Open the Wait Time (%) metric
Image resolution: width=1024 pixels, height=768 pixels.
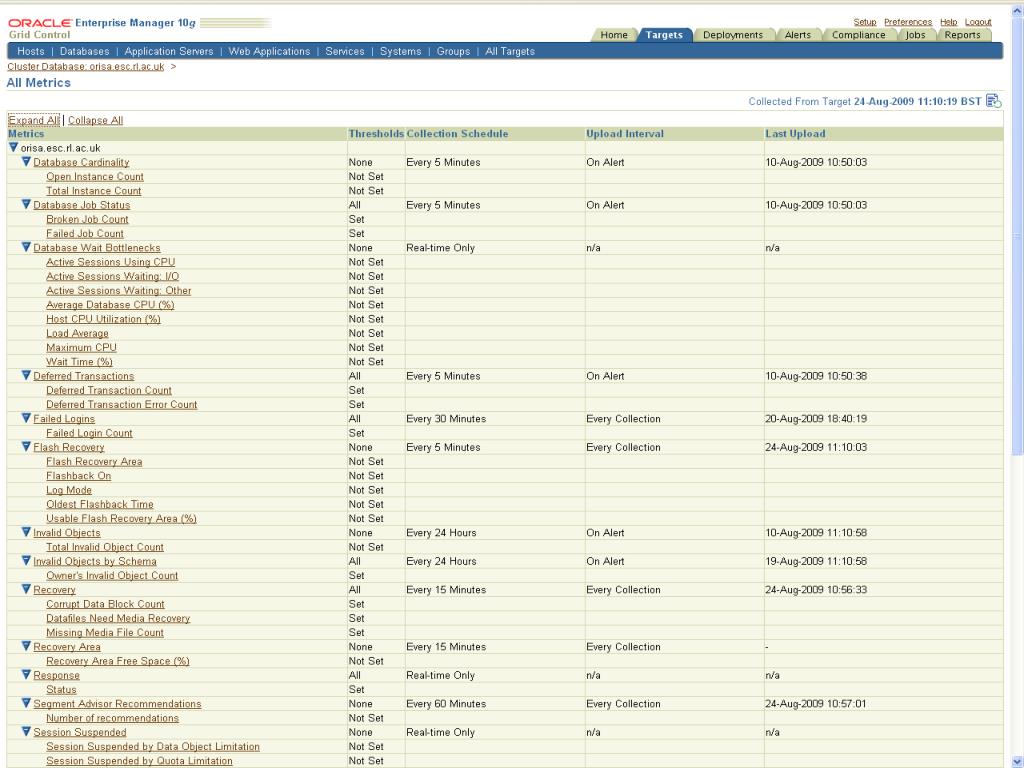point(79,362)
